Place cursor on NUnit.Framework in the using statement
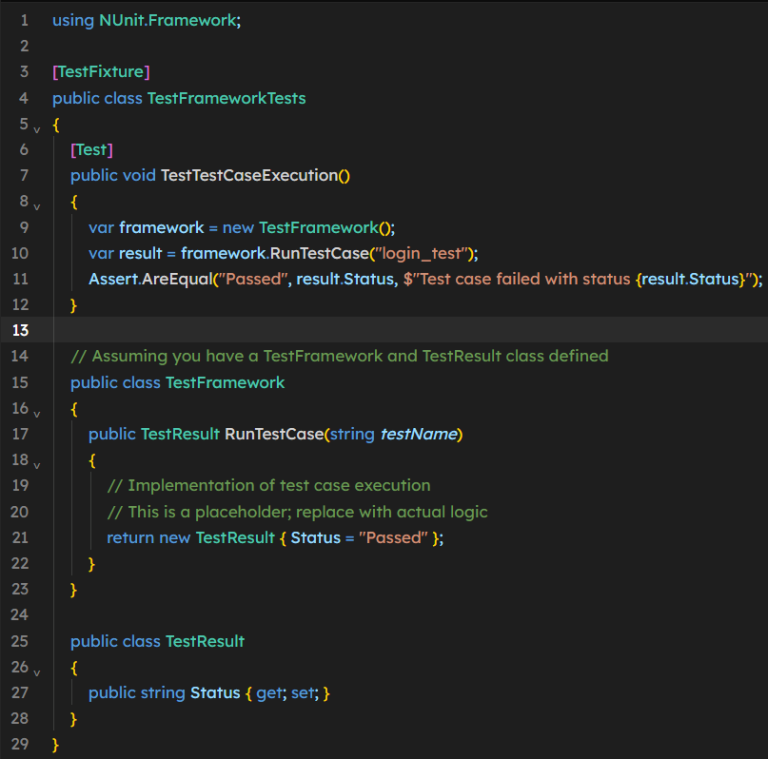The width and height of the screenshot is (768, 759). pyautogui.click(x=168, y=20)
